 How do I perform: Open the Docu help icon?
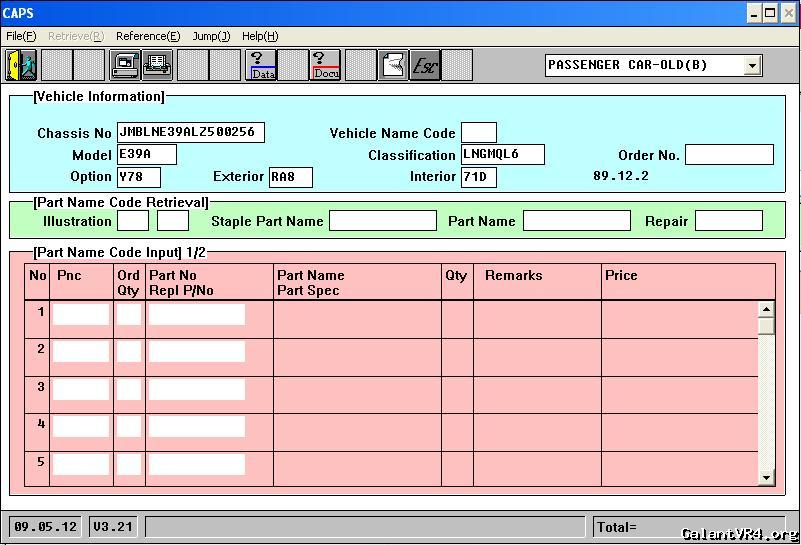(x=325, y=65)
